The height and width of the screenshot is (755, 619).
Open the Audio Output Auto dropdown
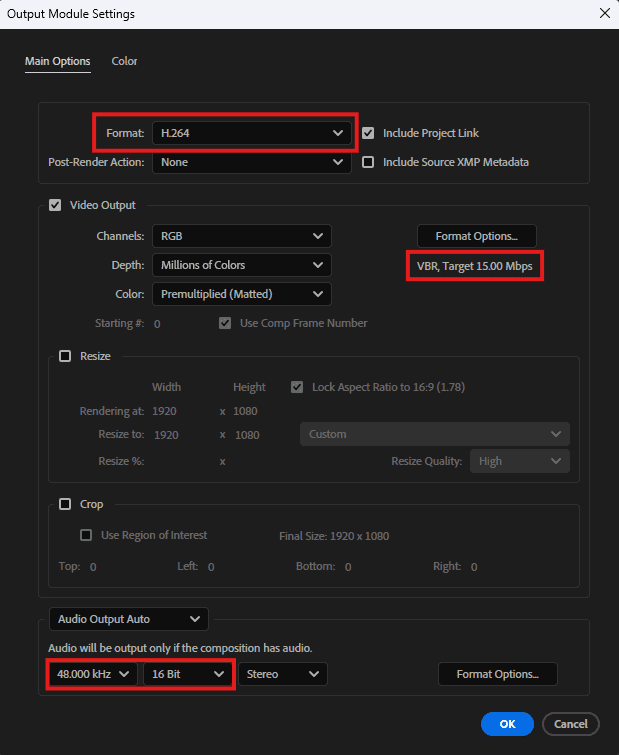pos(128,620)
